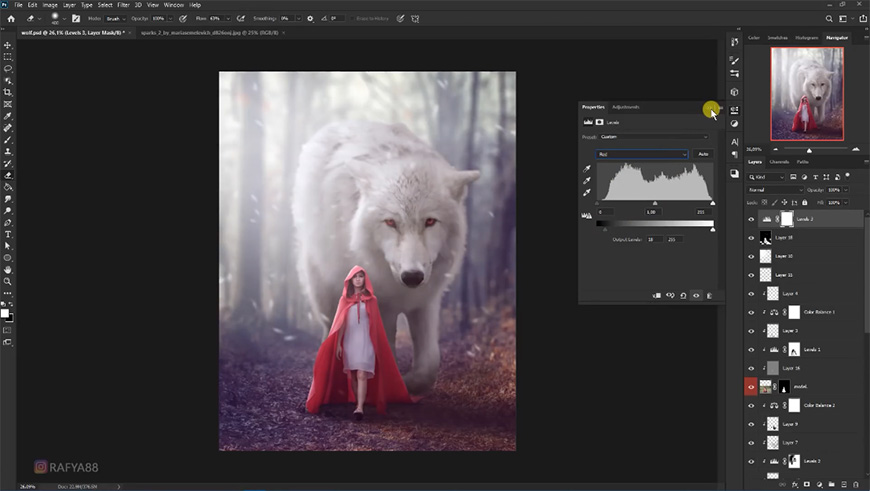Select the Eraser tool in left toolbar
Screen dimensions: 870x491
click(8, 175)
